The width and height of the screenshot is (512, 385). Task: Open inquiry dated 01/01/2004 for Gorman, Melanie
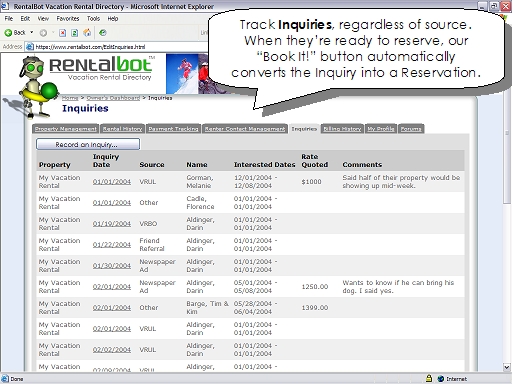(112, 182)
